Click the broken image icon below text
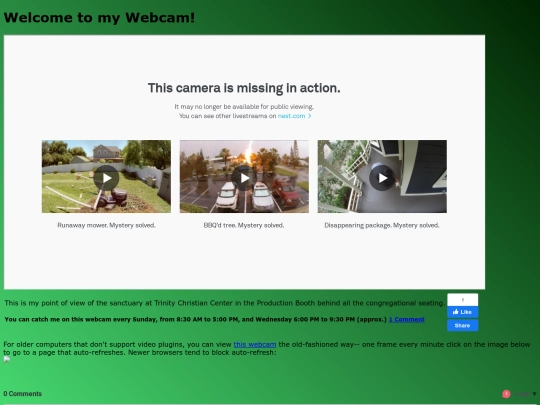This screenshot has height=405, width=540. [x=7, y=360]
